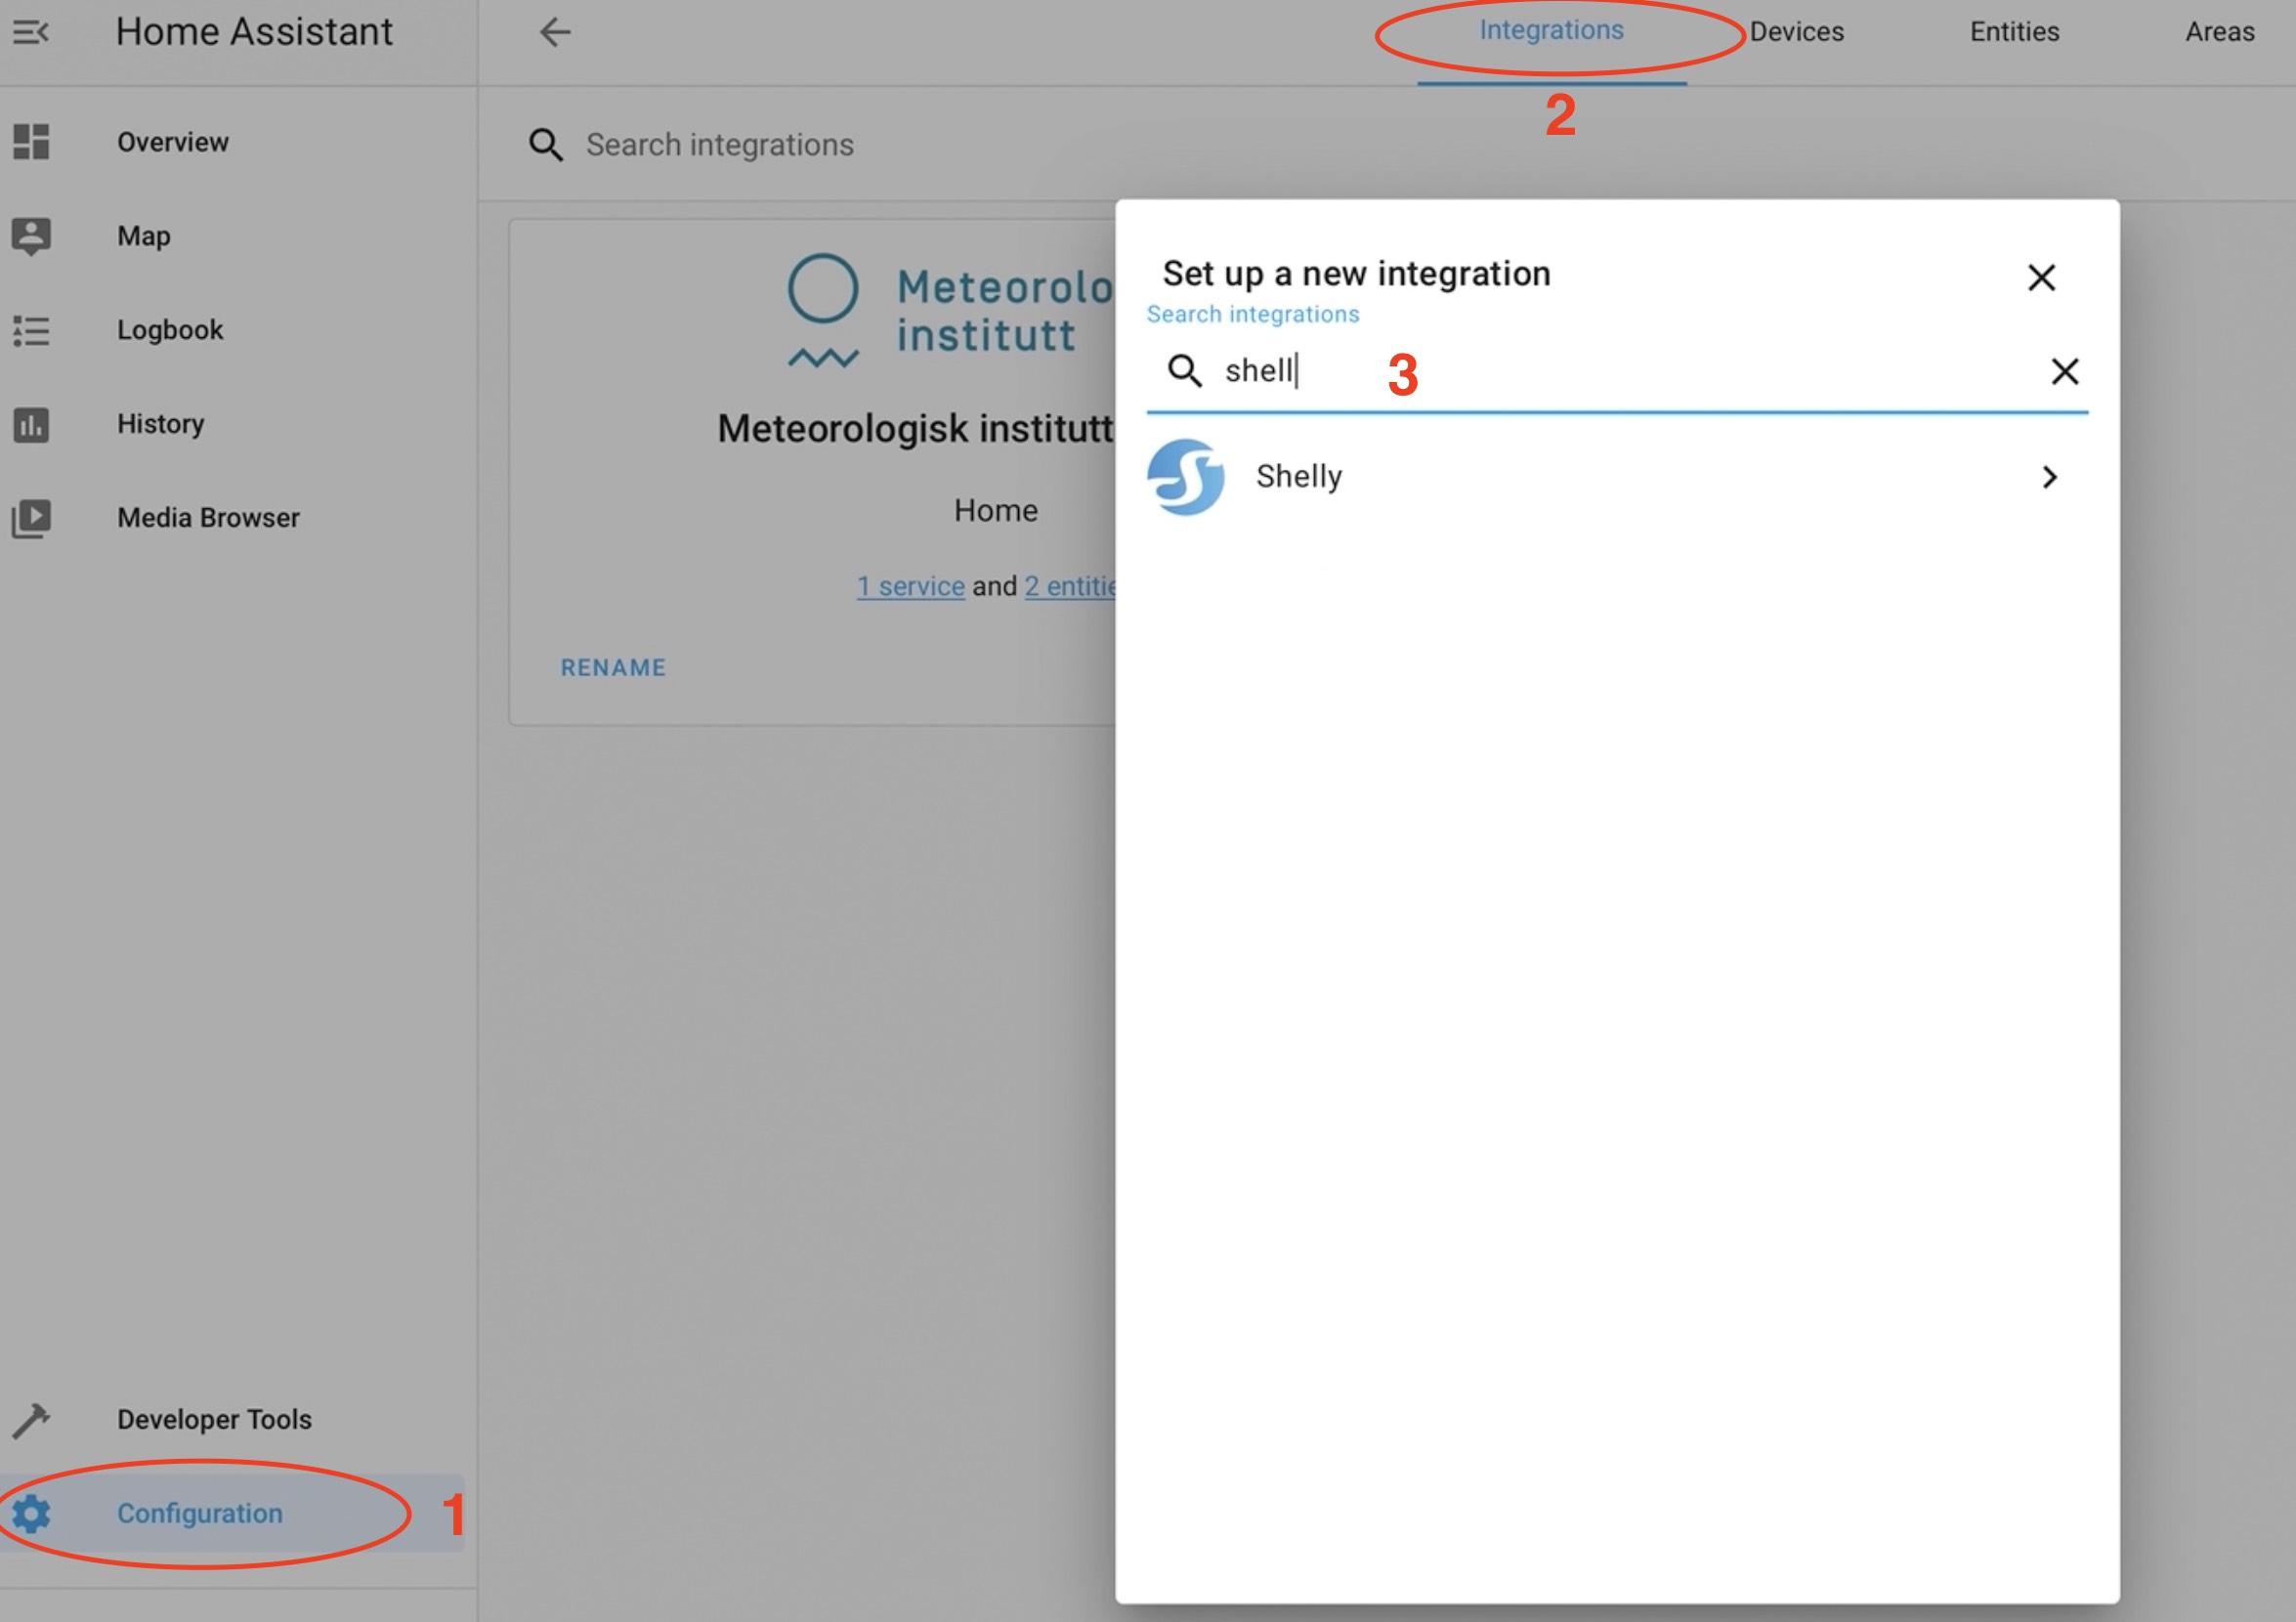Focus the main Search integrations field

[720, 145]
